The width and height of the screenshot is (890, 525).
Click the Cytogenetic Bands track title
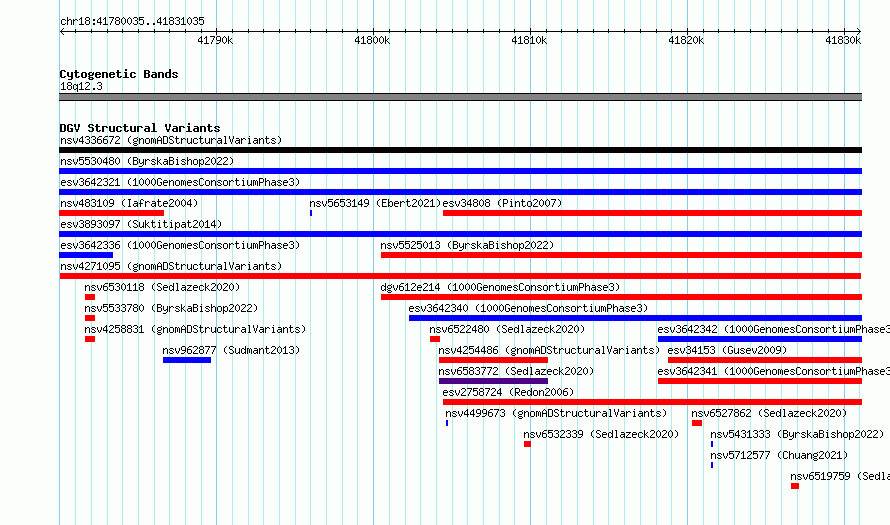click(119, 74)
